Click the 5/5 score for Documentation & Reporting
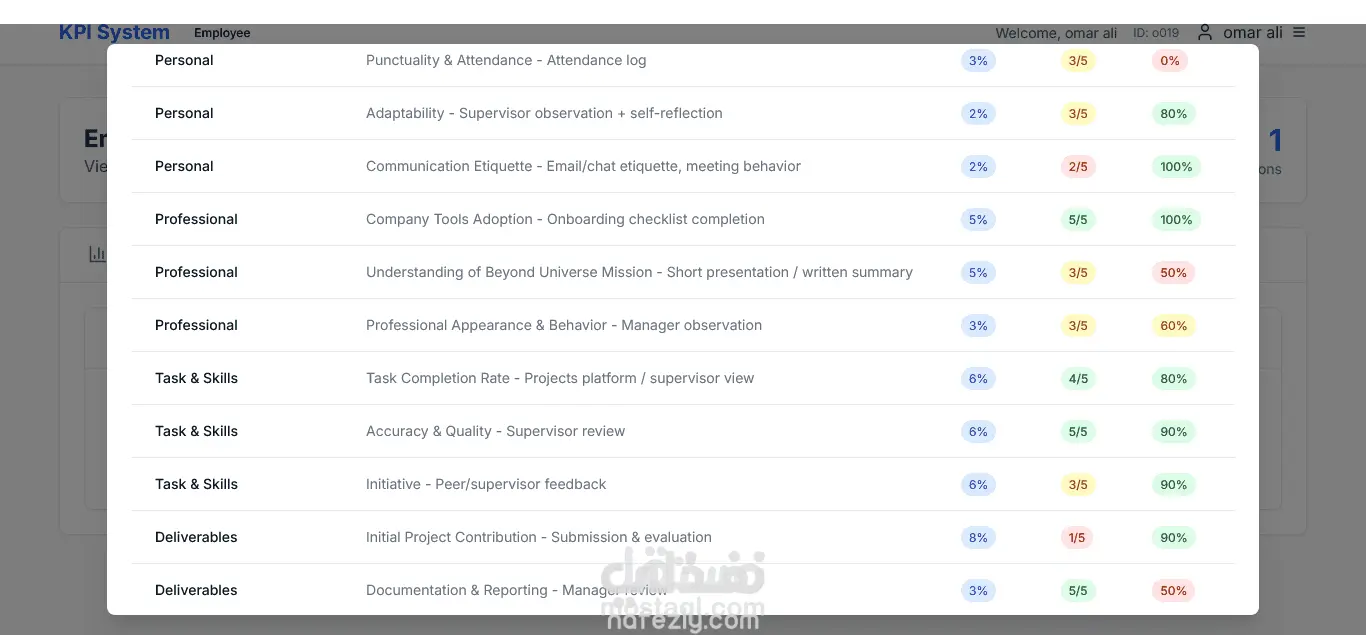 pyautogui.click(x=1078, y=591)
